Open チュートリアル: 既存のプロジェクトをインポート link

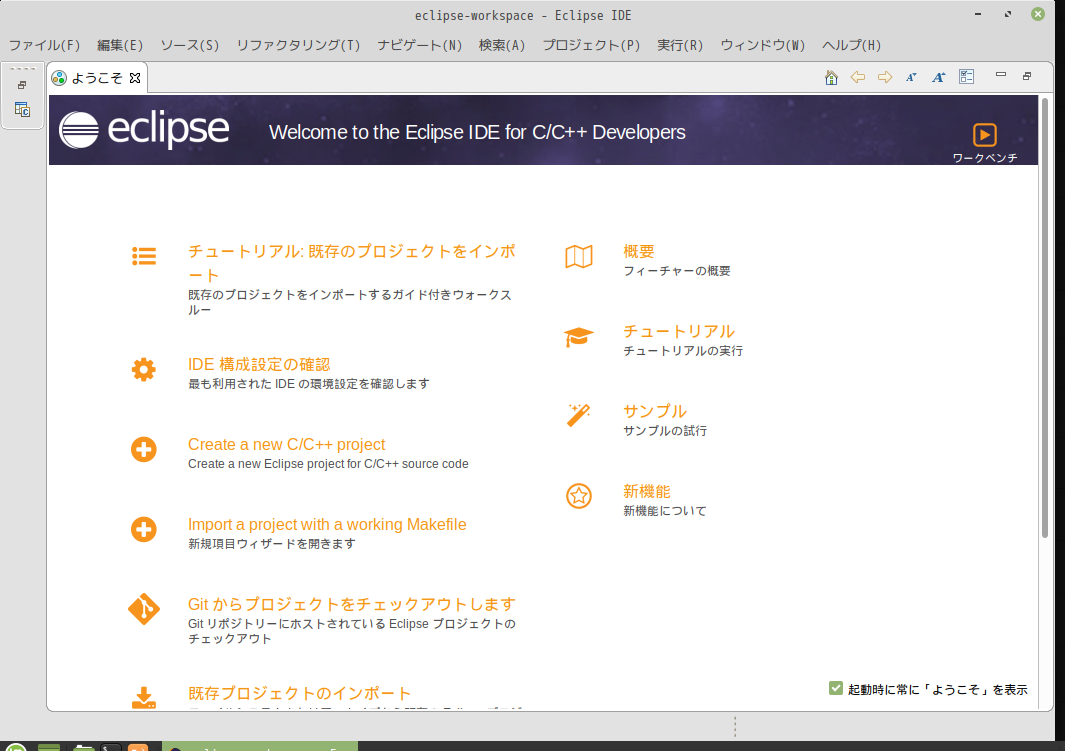pyautogui.click(x=352, y=263)
